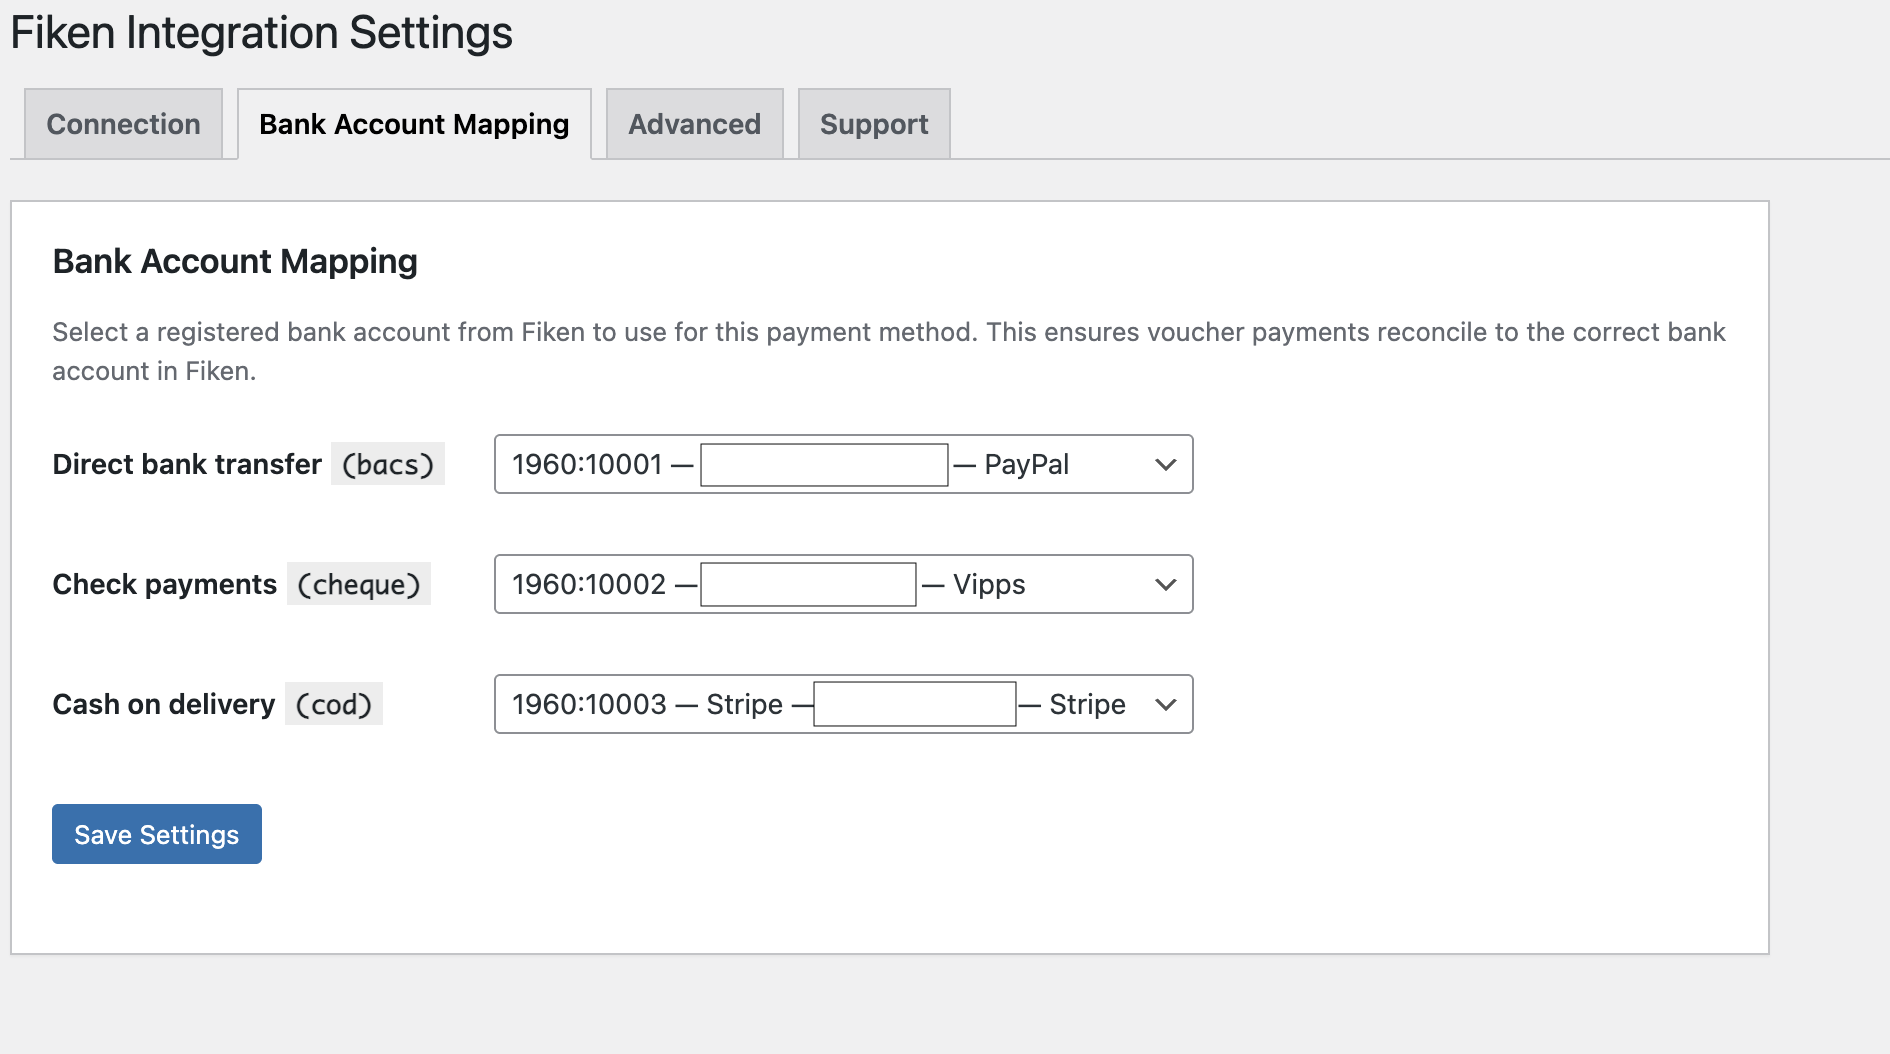Screen dimensions: 1890x1054
Task: Click the blank field beside 1960:10001
Action: coord(823,464)
